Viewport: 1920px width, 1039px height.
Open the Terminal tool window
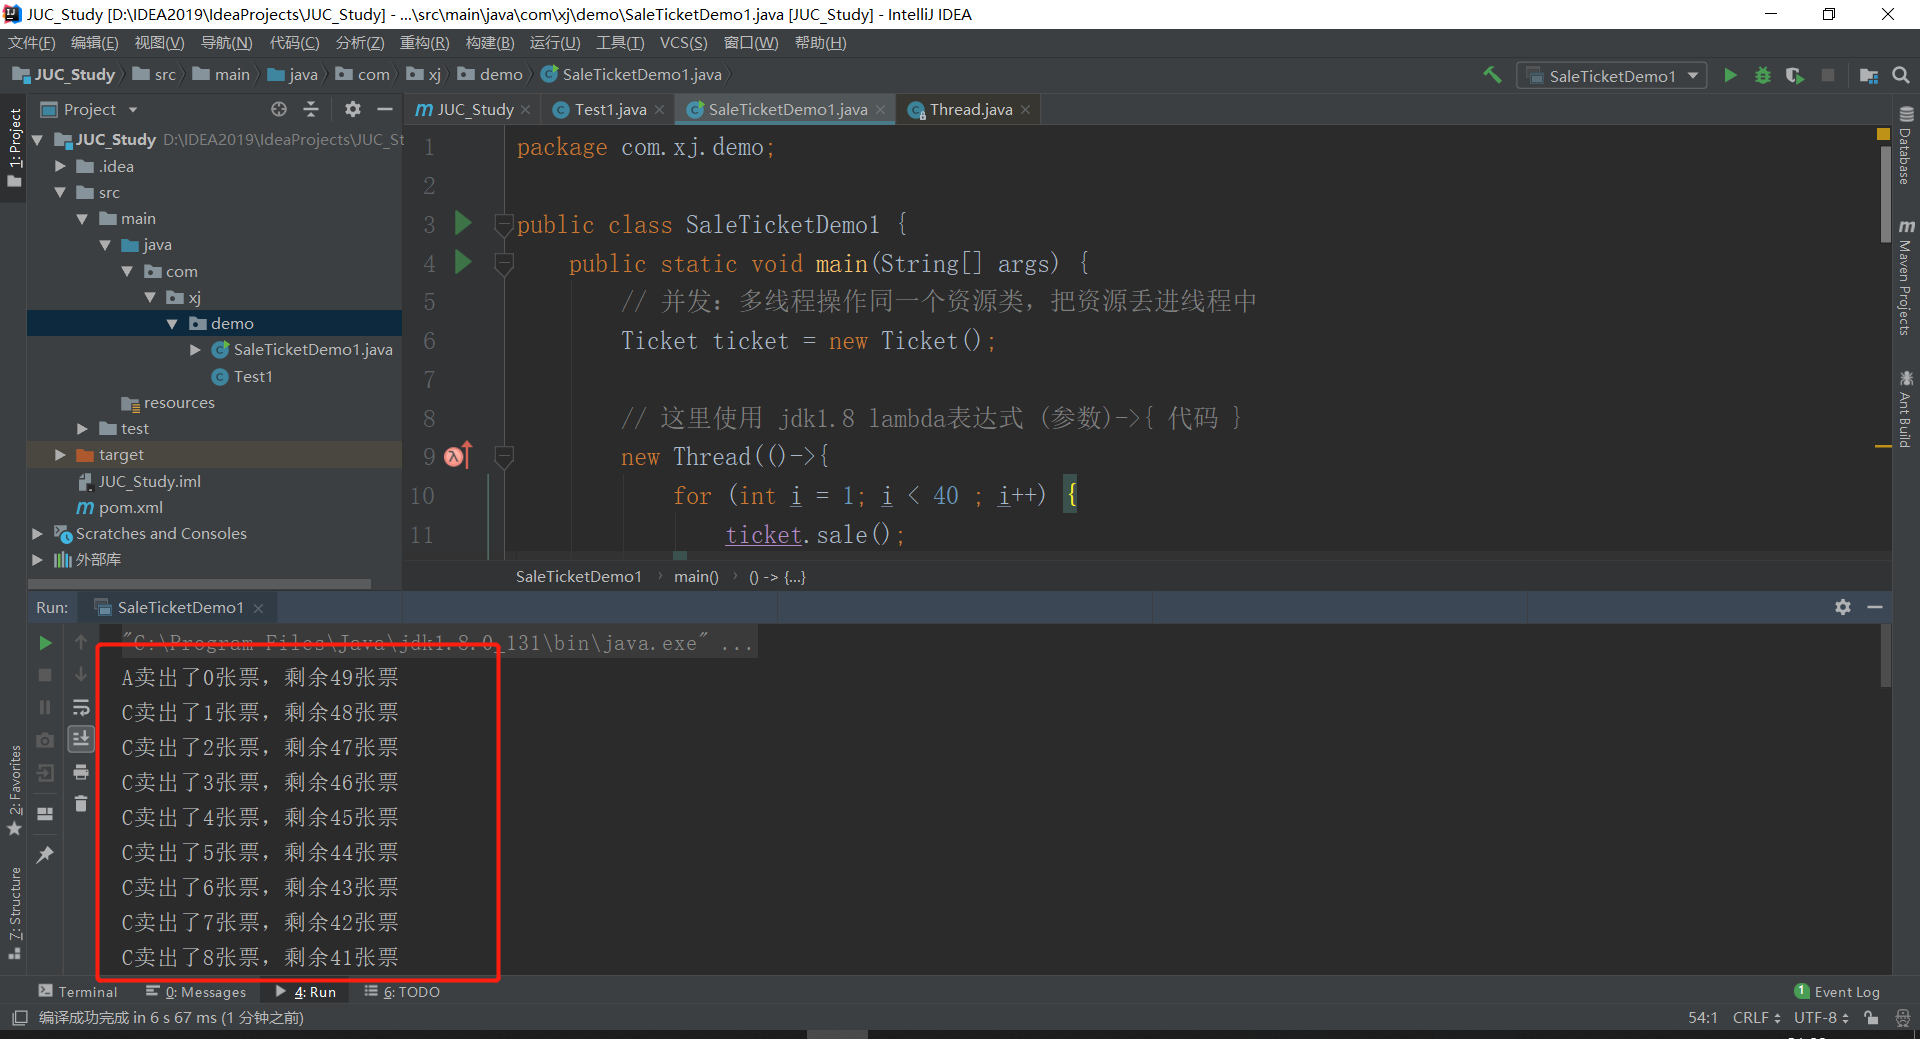(x=78, y=992)
